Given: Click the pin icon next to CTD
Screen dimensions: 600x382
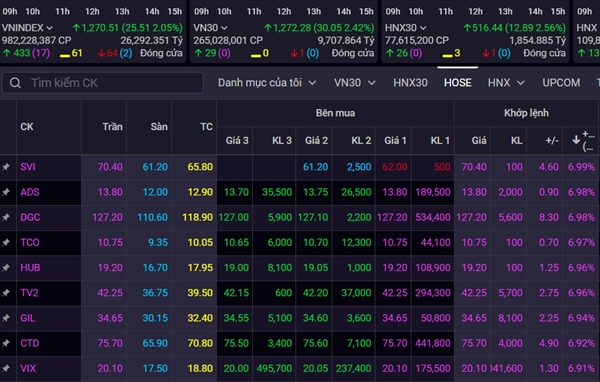Looking at the screenshot, I should pos(6,343).
